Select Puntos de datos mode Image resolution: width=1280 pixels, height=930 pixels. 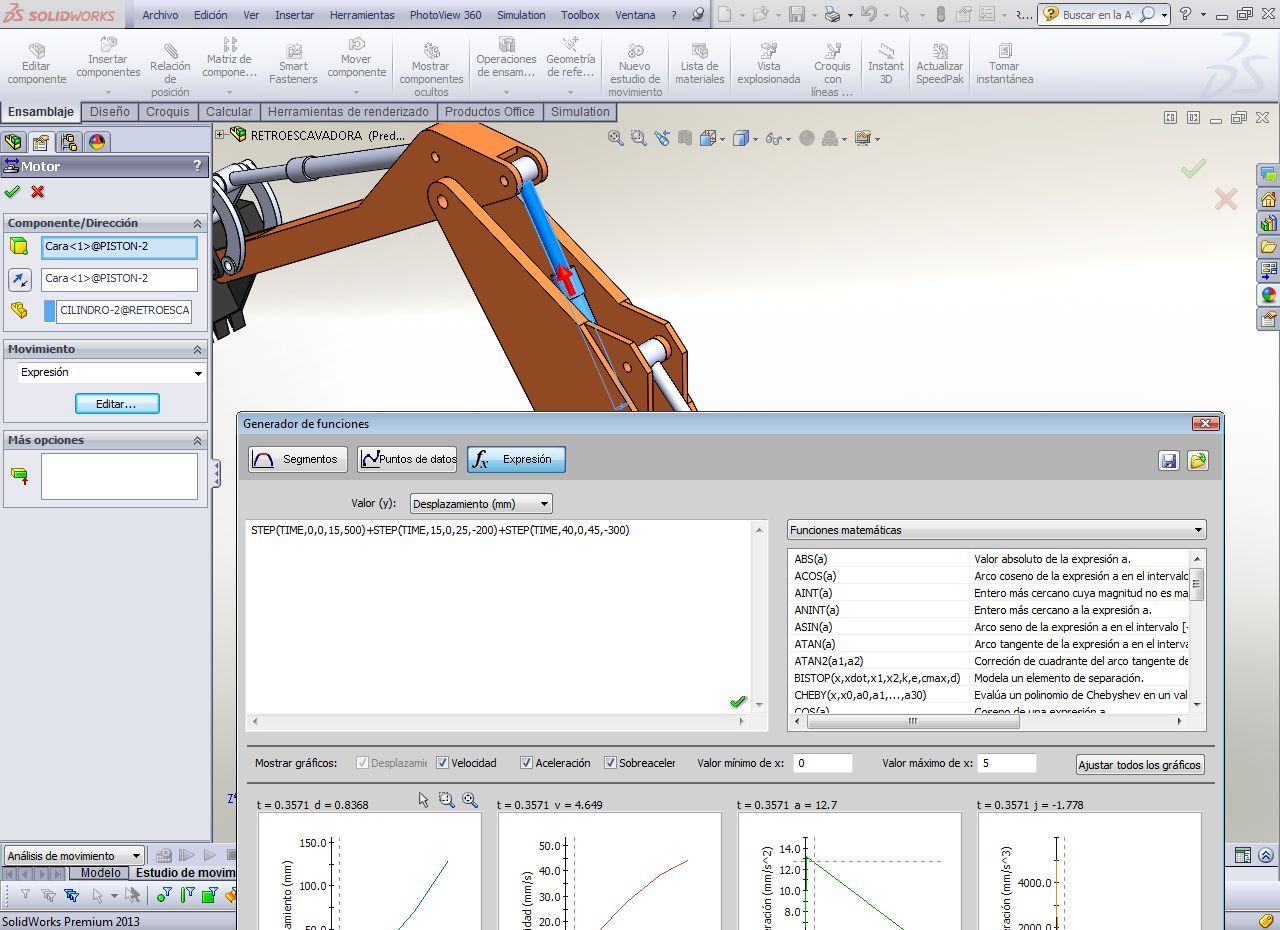point(407,459)
